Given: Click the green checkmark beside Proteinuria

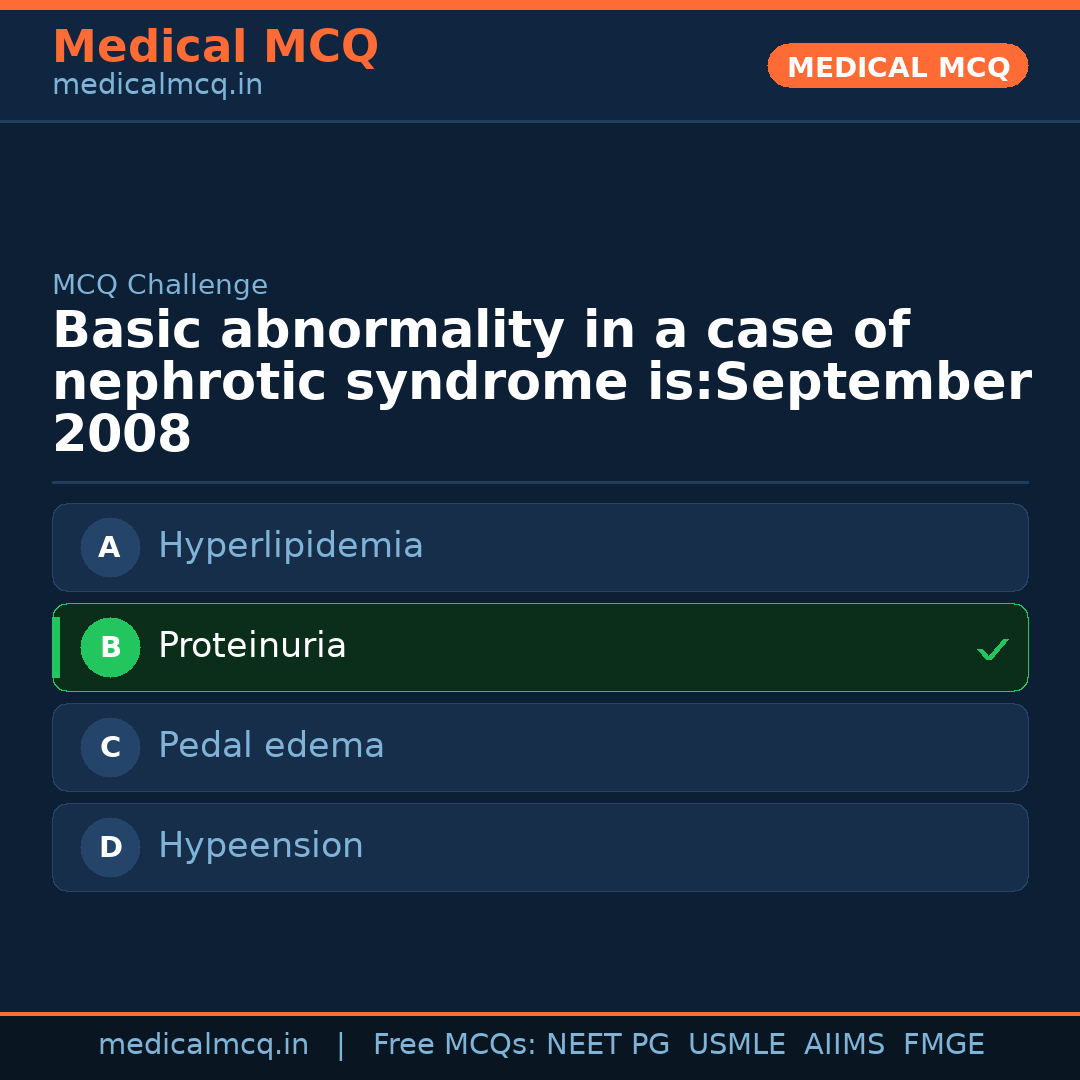Looking at the screenshot, I should [992, 649].
